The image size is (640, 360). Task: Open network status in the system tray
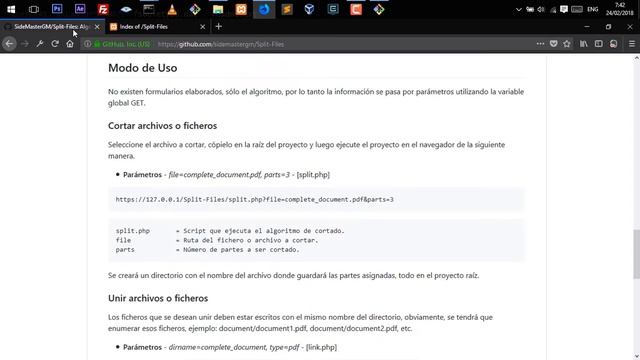click(x=553, y=9)
